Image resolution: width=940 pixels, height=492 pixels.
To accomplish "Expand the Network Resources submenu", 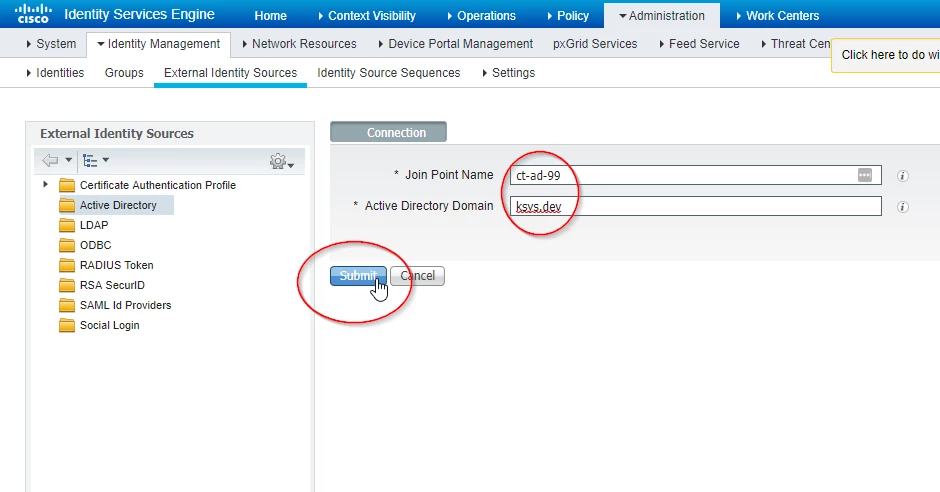I will coord(299,44).
